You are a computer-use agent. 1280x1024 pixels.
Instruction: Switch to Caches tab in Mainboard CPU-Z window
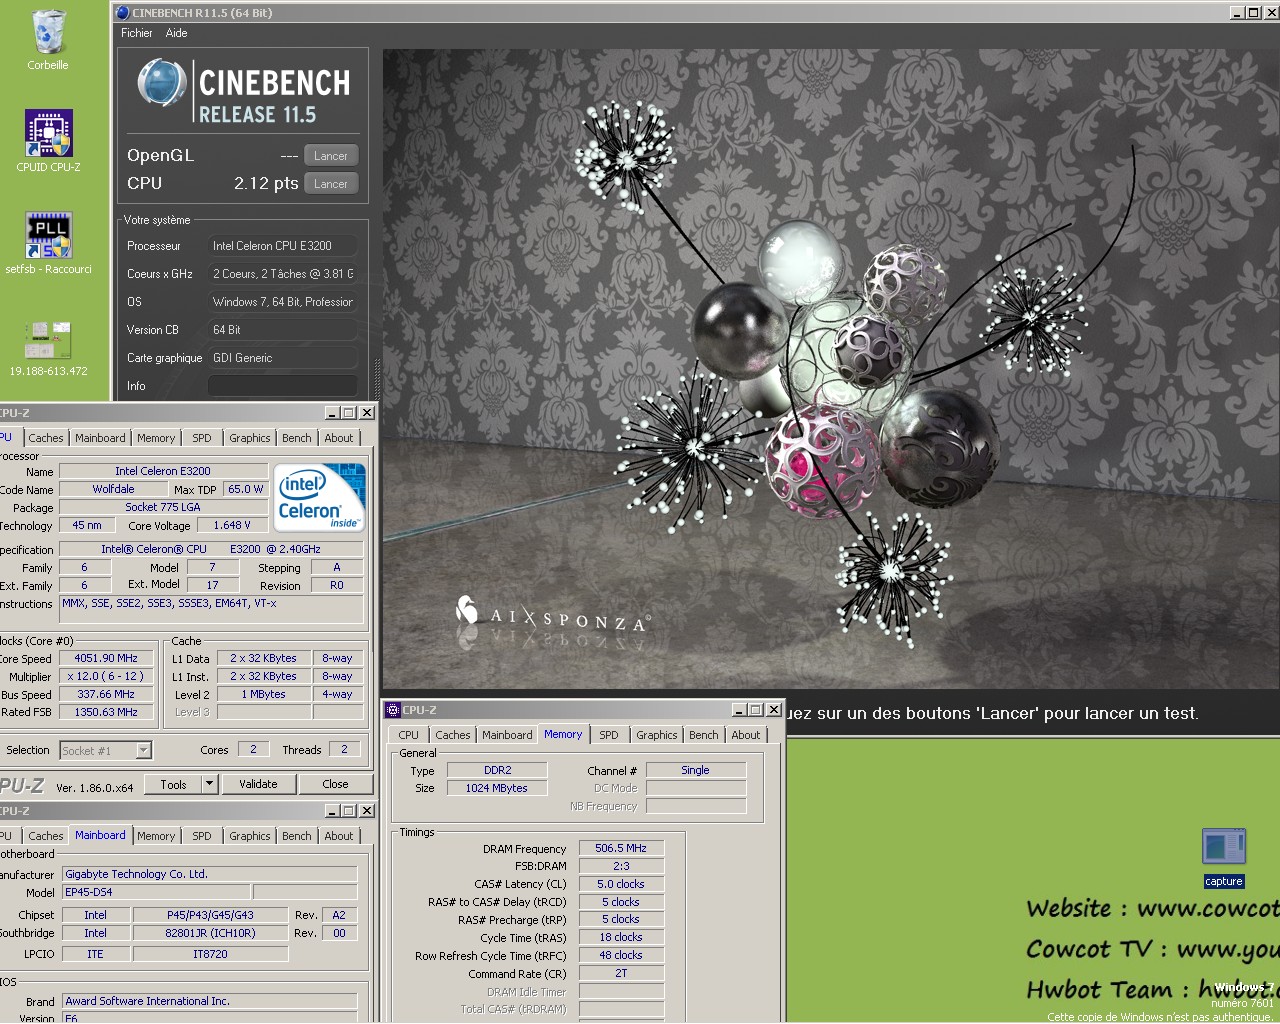[x=46, y=836]
